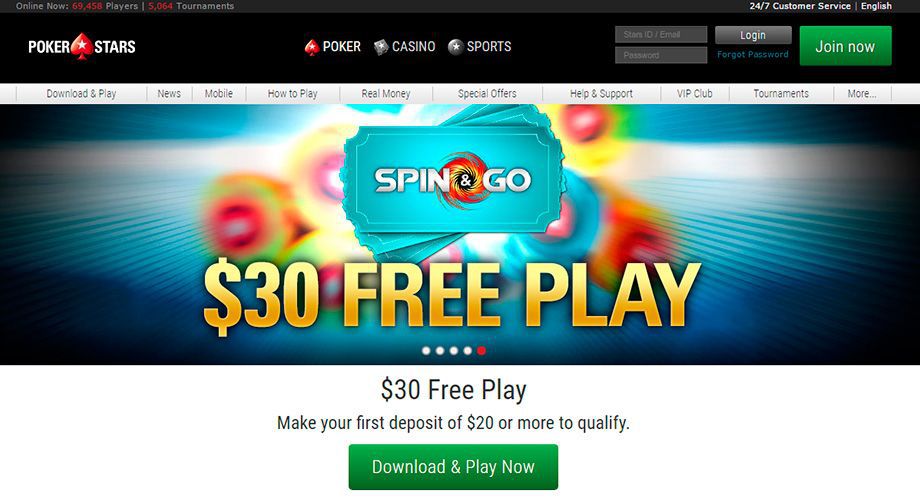Open the VIP Club menu item
This screenshot has height=498, width=920.
click(695, 93)
